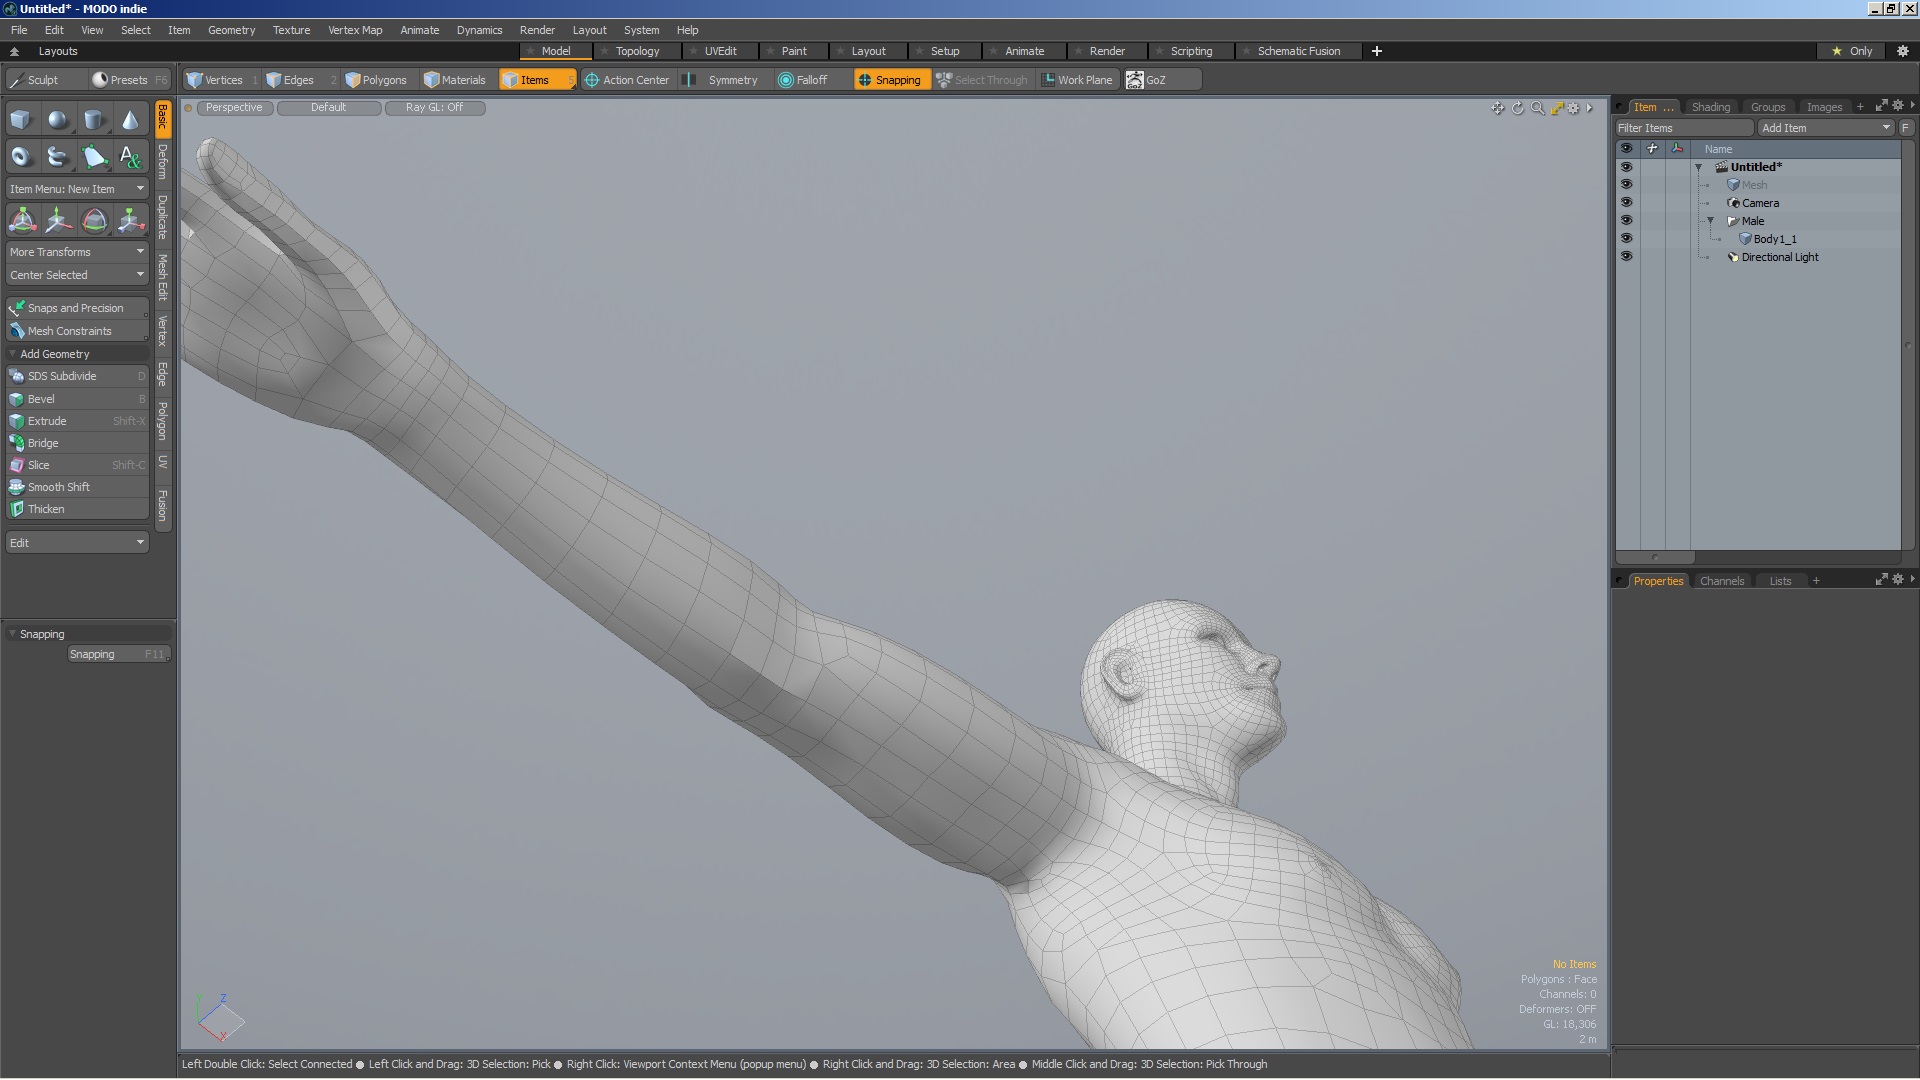The height and width of the screenshot is (1080, 1920).
Task: Toggle visibility of the Directional Light
Action: (x=1628, y=256)
